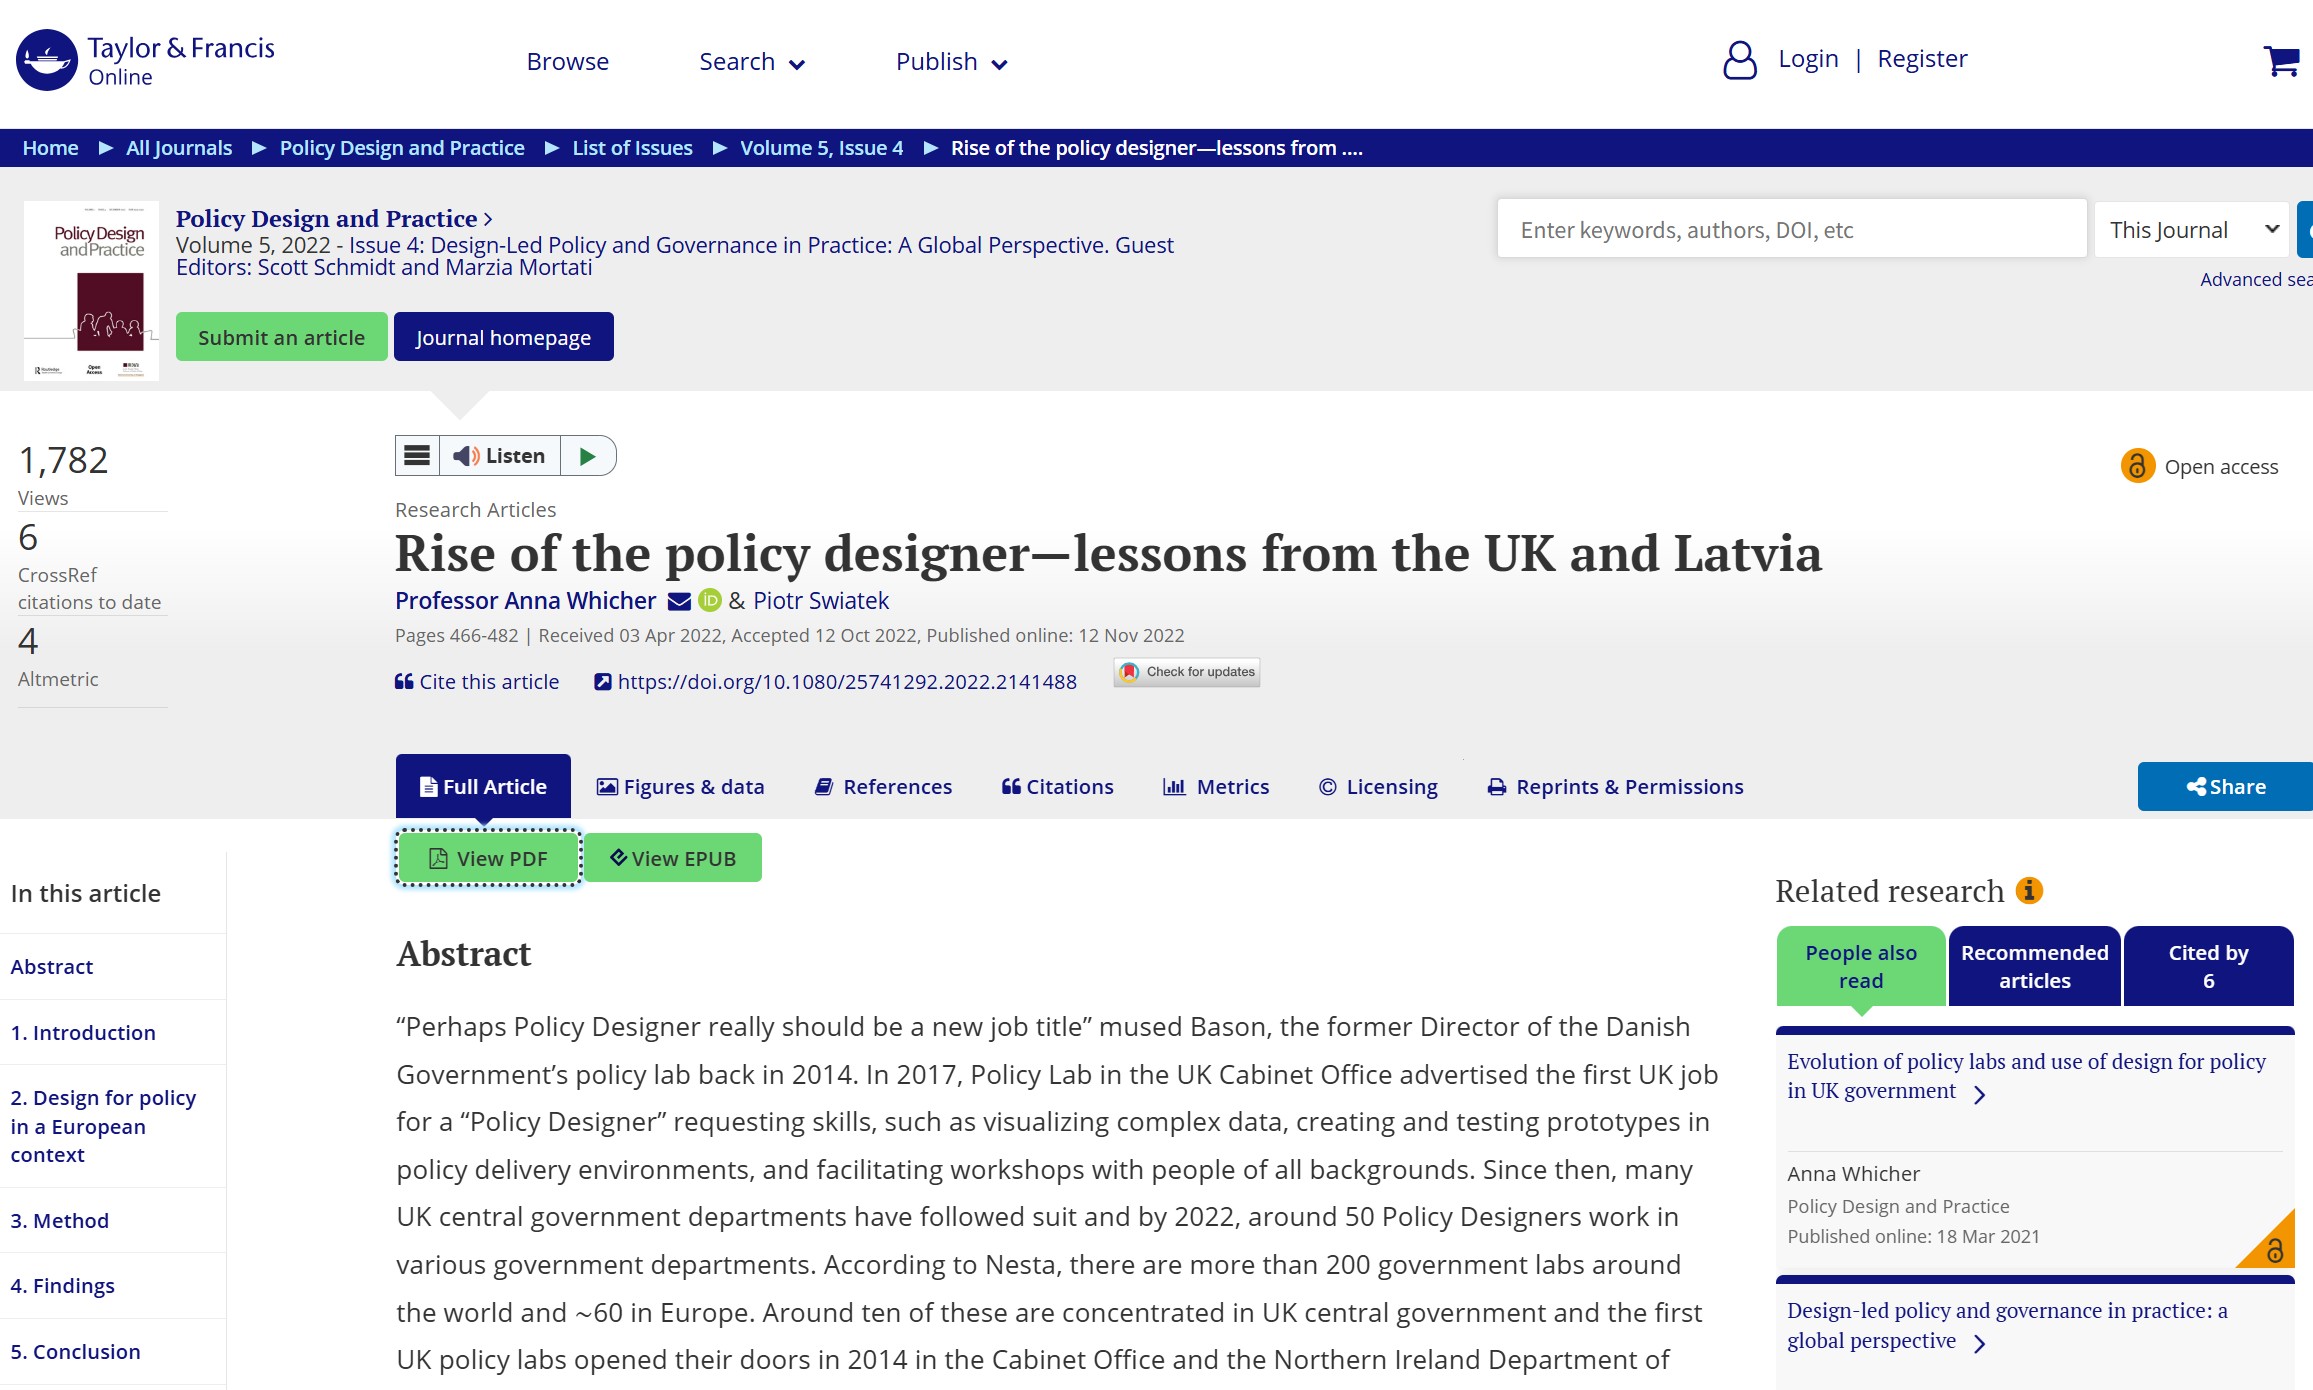This screenshot has width=2313, height=1390.
Task: Click Submit an article
Action: coord(281,337)
